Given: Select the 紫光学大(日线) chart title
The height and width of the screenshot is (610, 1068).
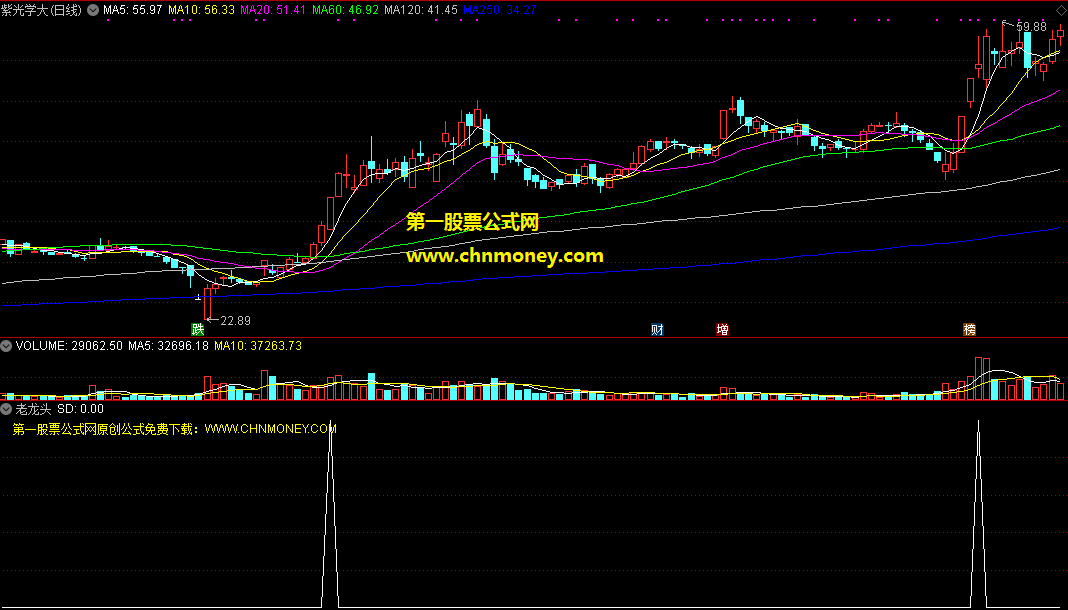Looking at the screenshot, I should point(43,10).
